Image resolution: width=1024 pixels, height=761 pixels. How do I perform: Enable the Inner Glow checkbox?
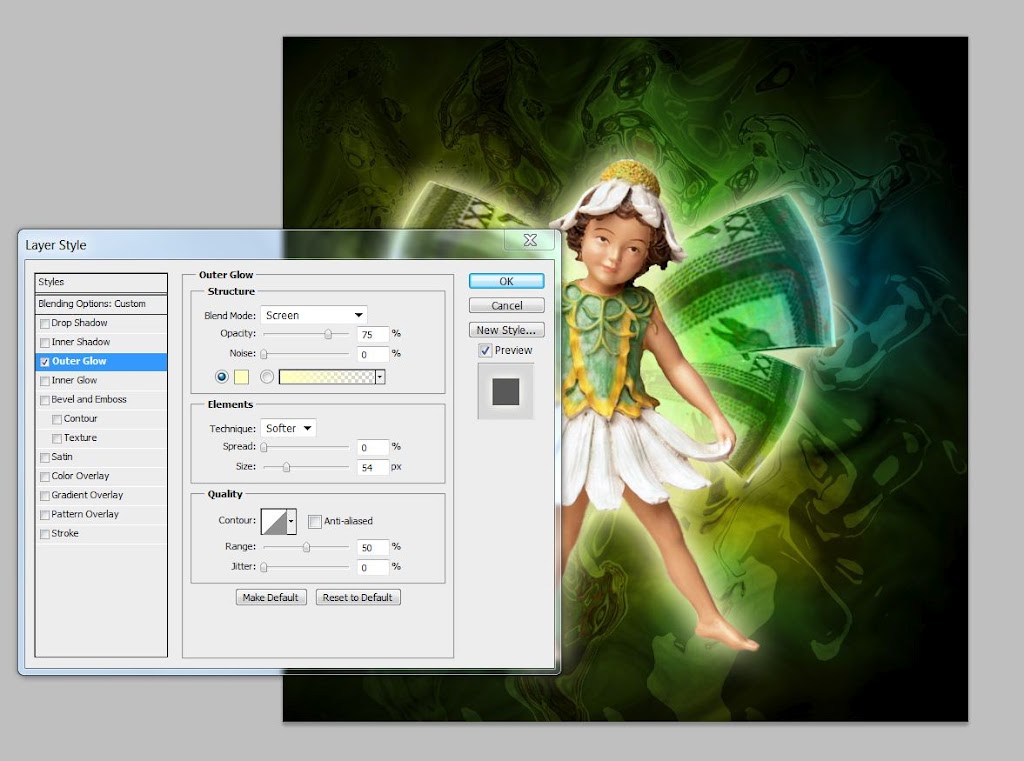[x=45, y=381]
